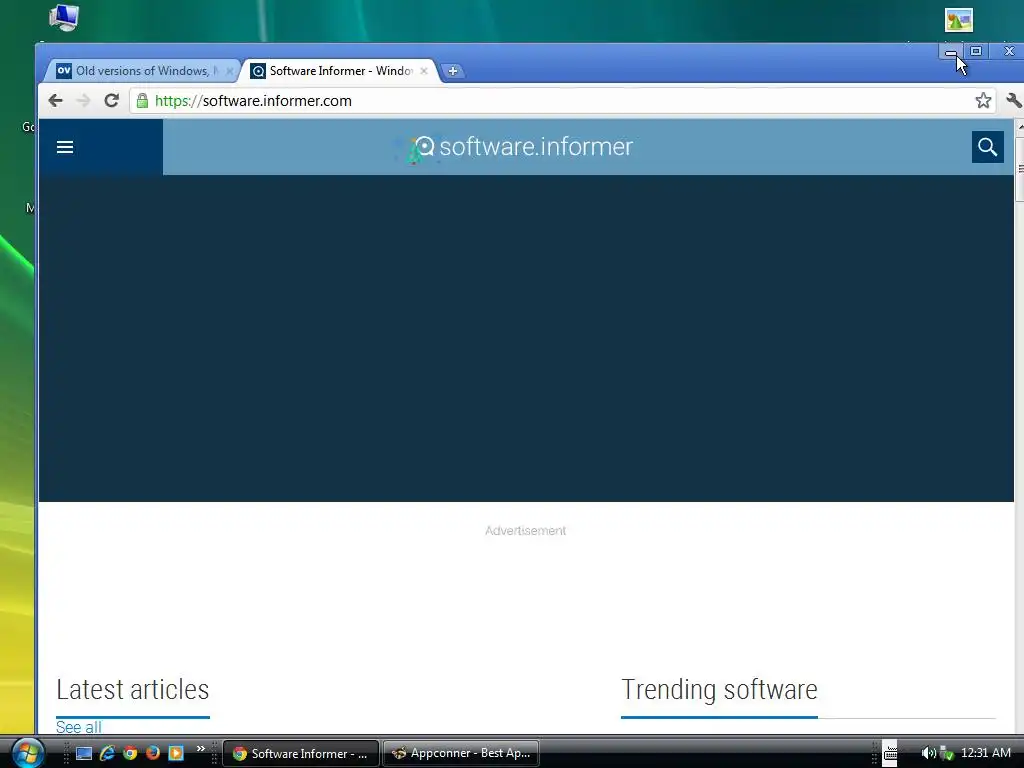Click the page vertical scrollbar thumb
The width and height of the screenshot is (1024, 768).
[x=1019, y=169]
